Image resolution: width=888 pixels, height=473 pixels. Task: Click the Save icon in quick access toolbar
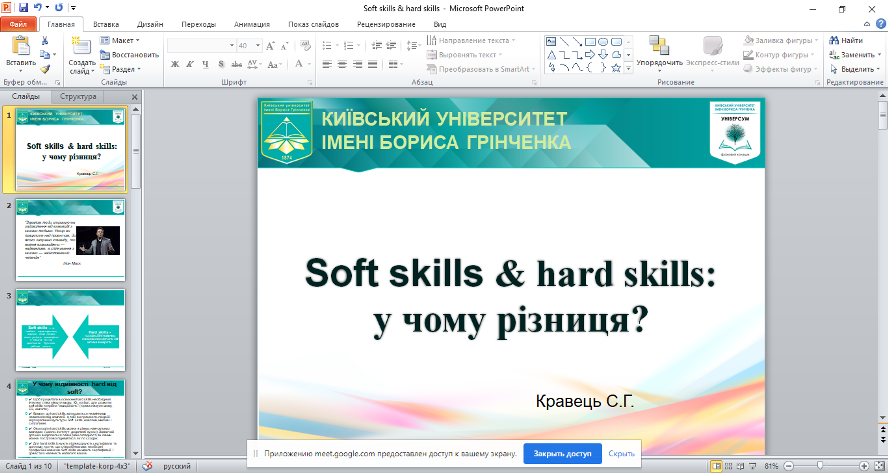click(x=24, y=7)
